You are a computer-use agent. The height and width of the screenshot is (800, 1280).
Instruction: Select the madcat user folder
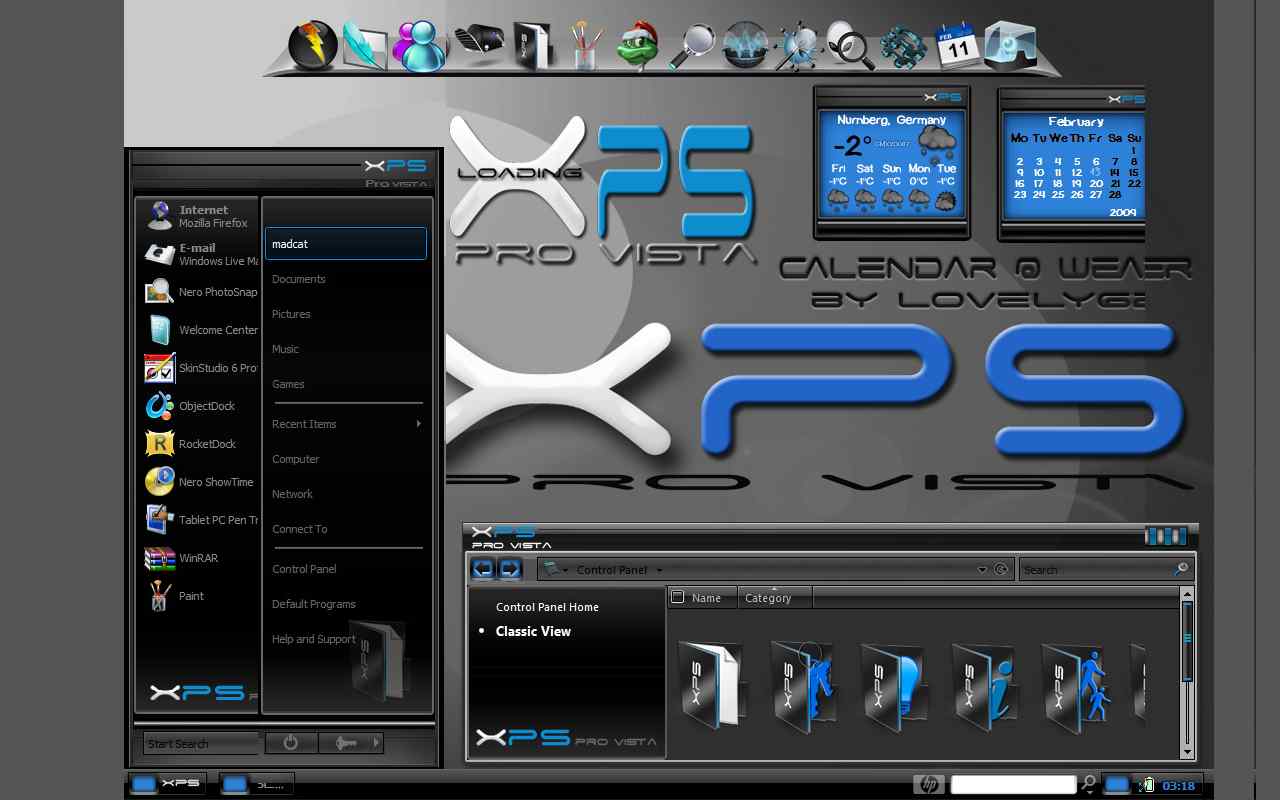coord(346,244)
